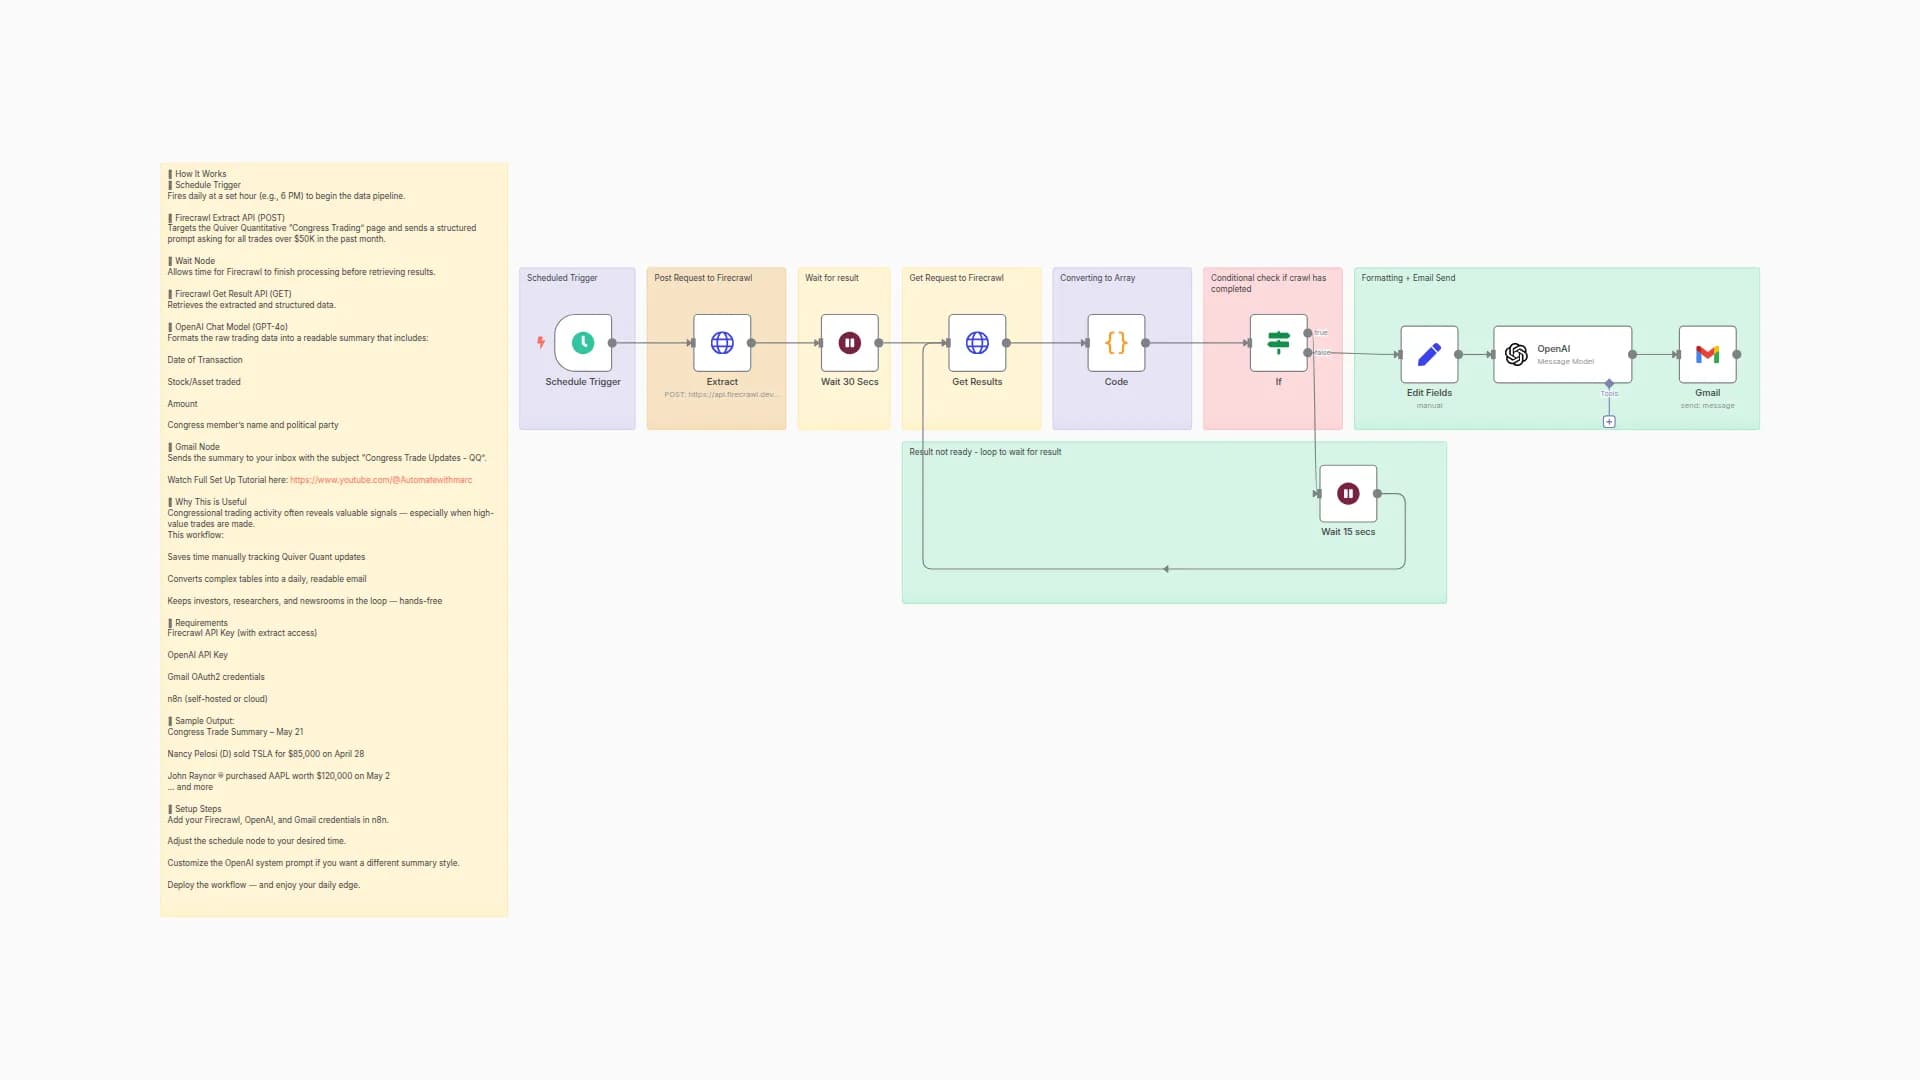Select the OpenAI Message Model node
The width and height of the screenshot is (1920, 1080).
[1562, 354]
